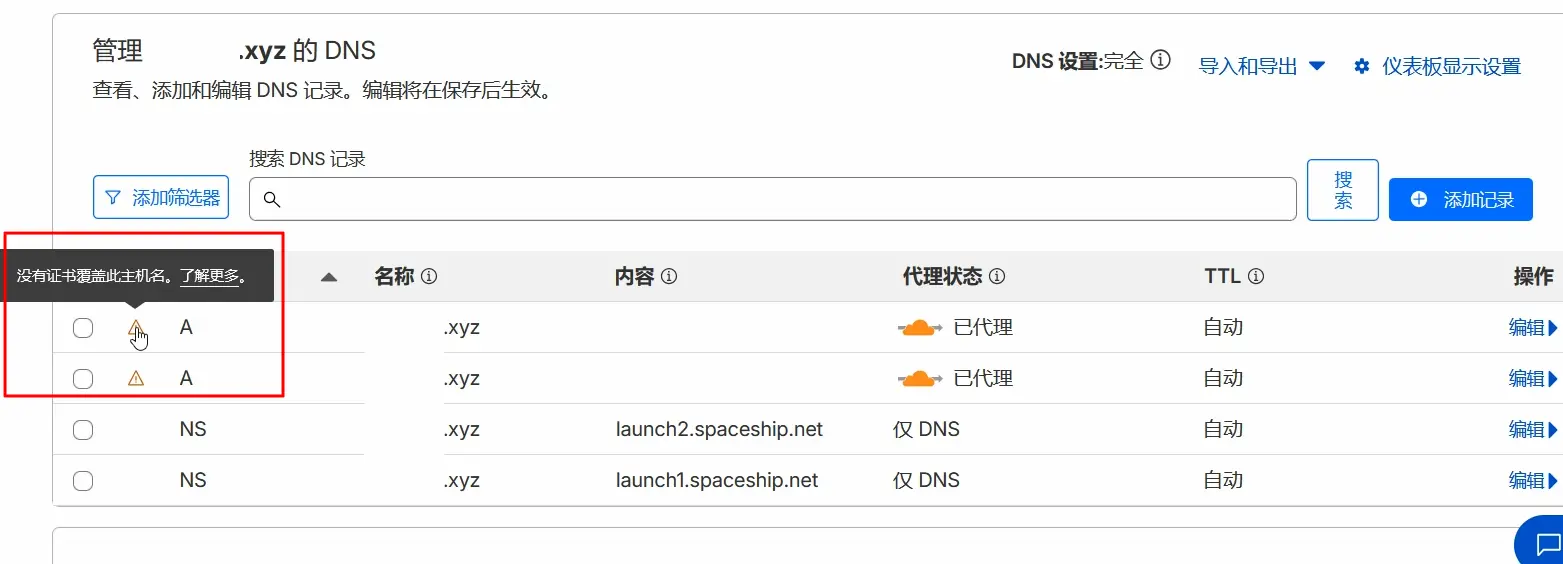Viewport: 1563px width, 564px height.
Task: Click the 添加筛选器 button
Action: [x=161, y=198]
